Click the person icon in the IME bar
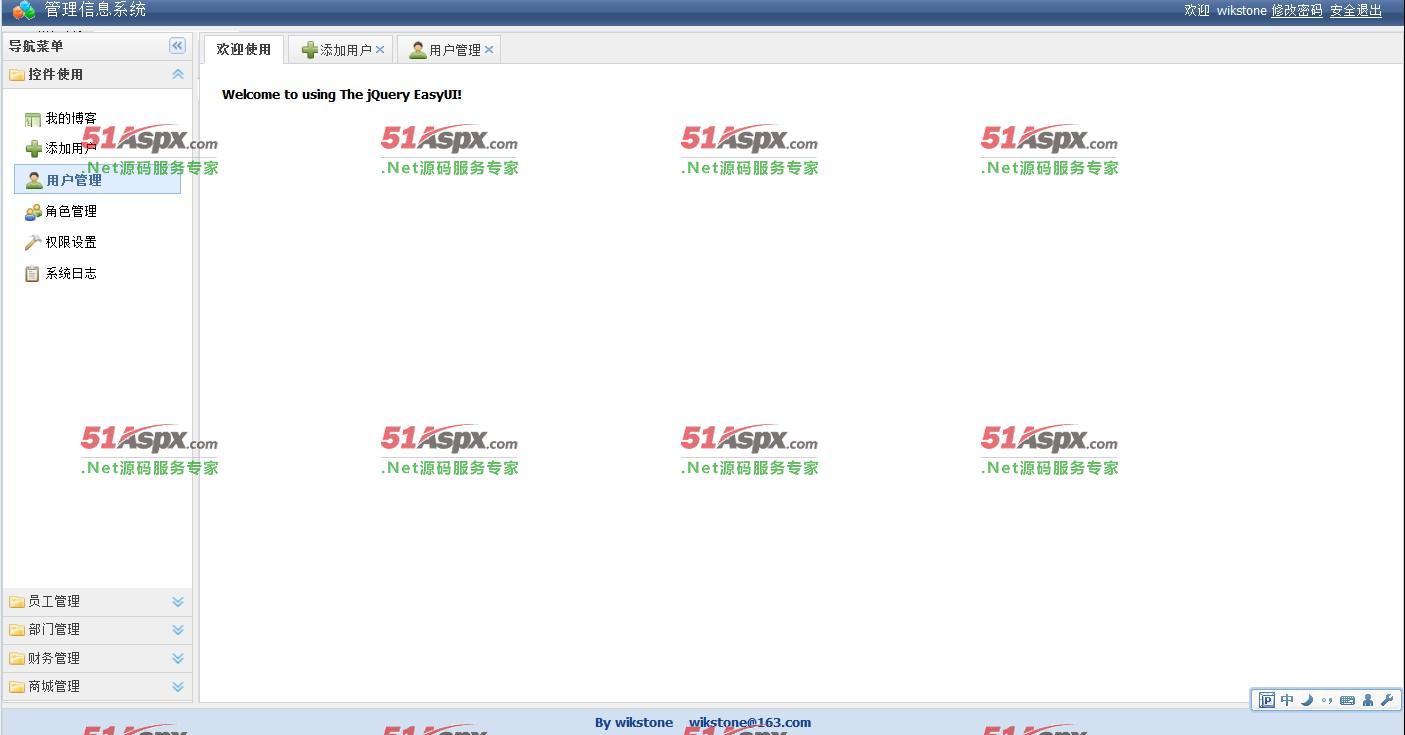This screenshot has height=735, width=1405. click(x=1368, y=700)
